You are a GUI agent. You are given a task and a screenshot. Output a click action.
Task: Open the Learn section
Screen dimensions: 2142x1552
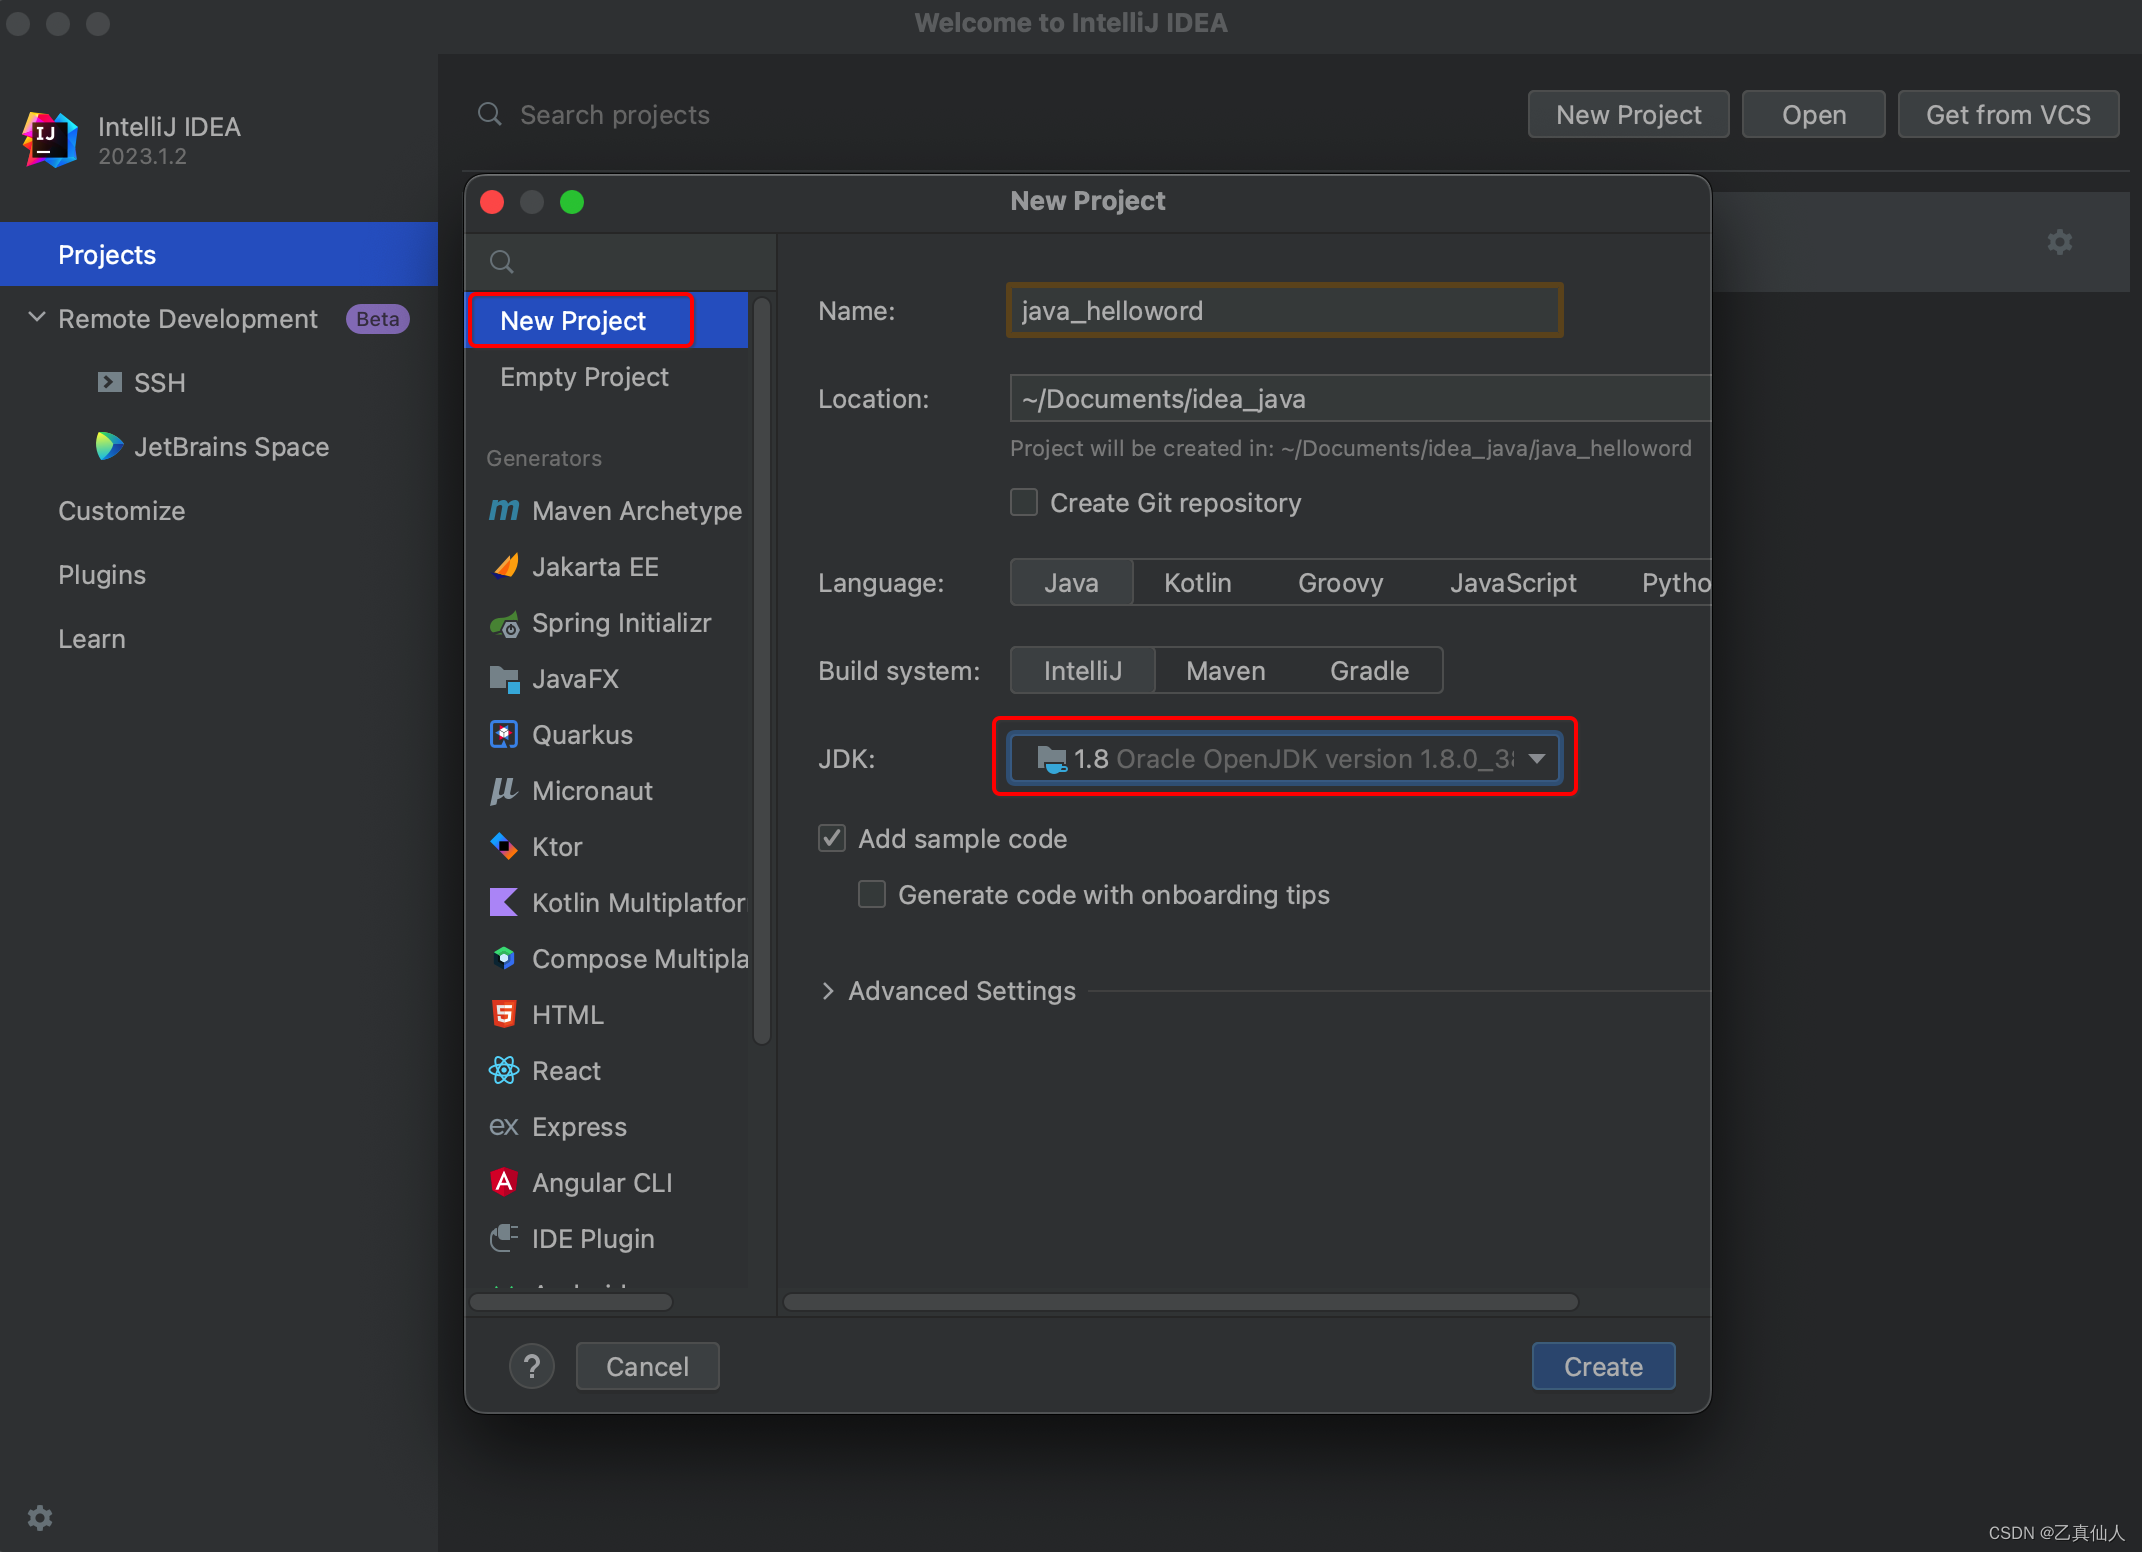click(x=92, y=638)
